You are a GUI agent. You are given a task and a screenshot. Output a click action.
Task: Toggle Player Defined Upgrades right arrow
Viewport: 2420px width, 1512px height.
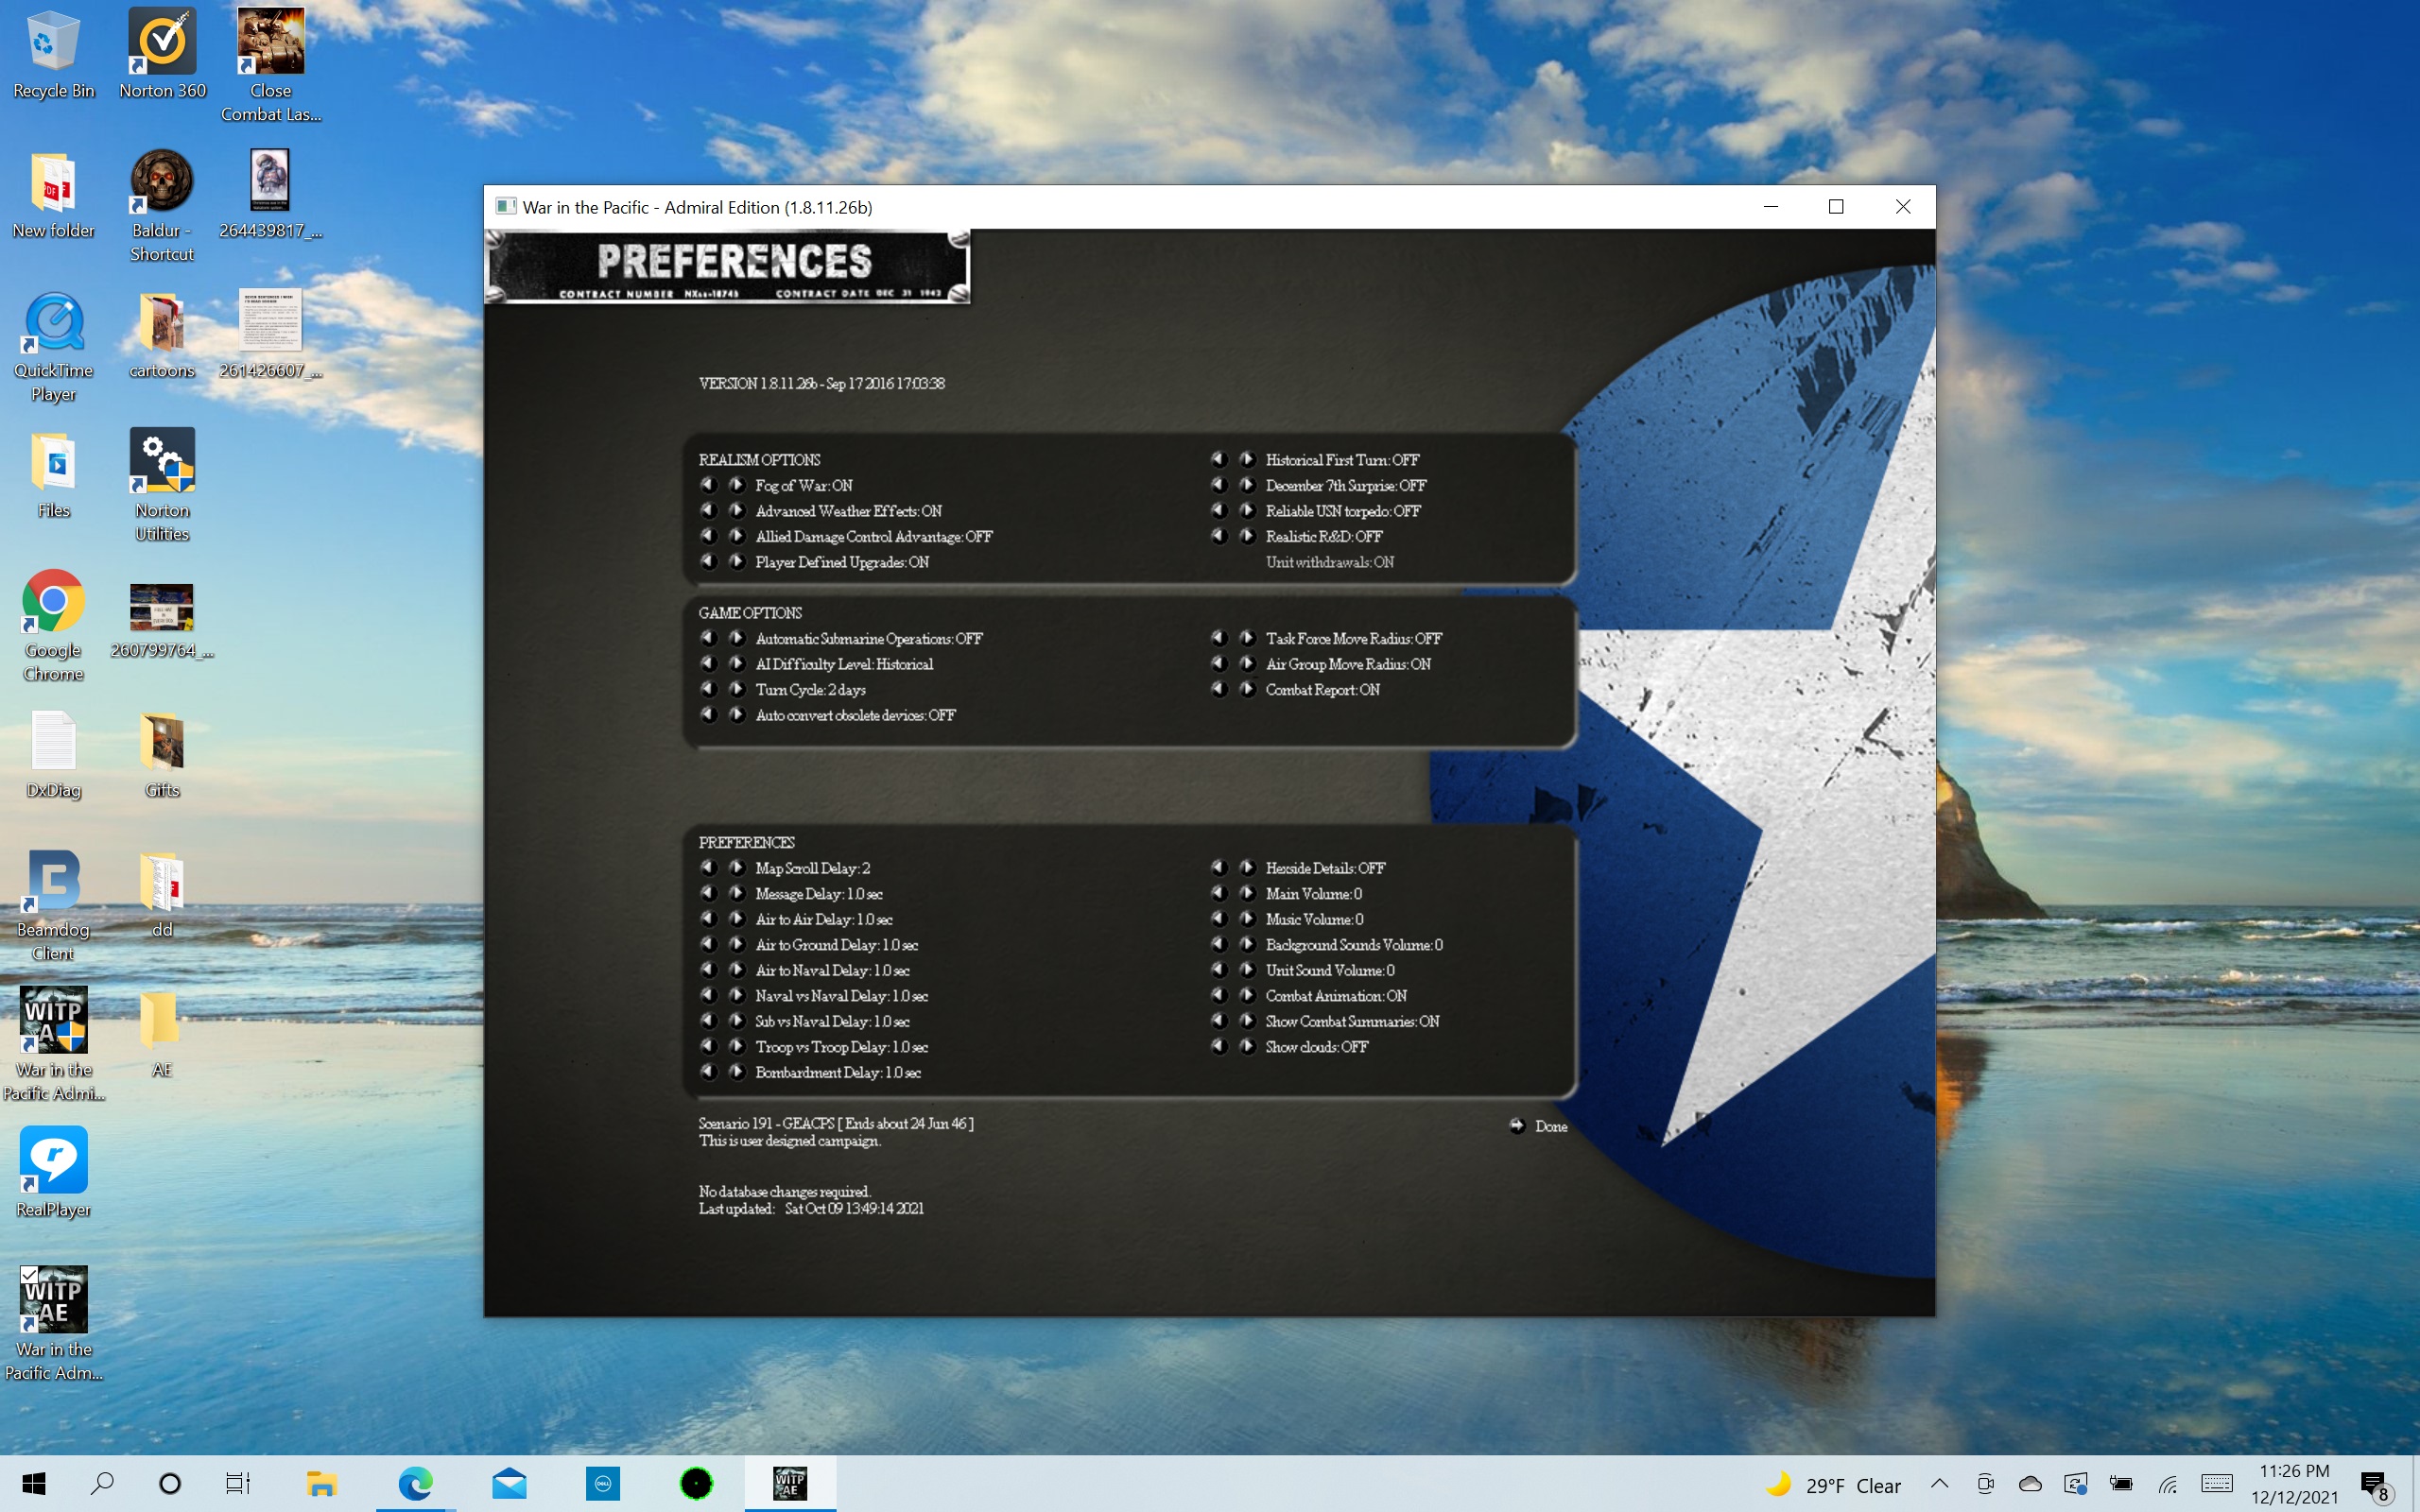click(737, 561)
